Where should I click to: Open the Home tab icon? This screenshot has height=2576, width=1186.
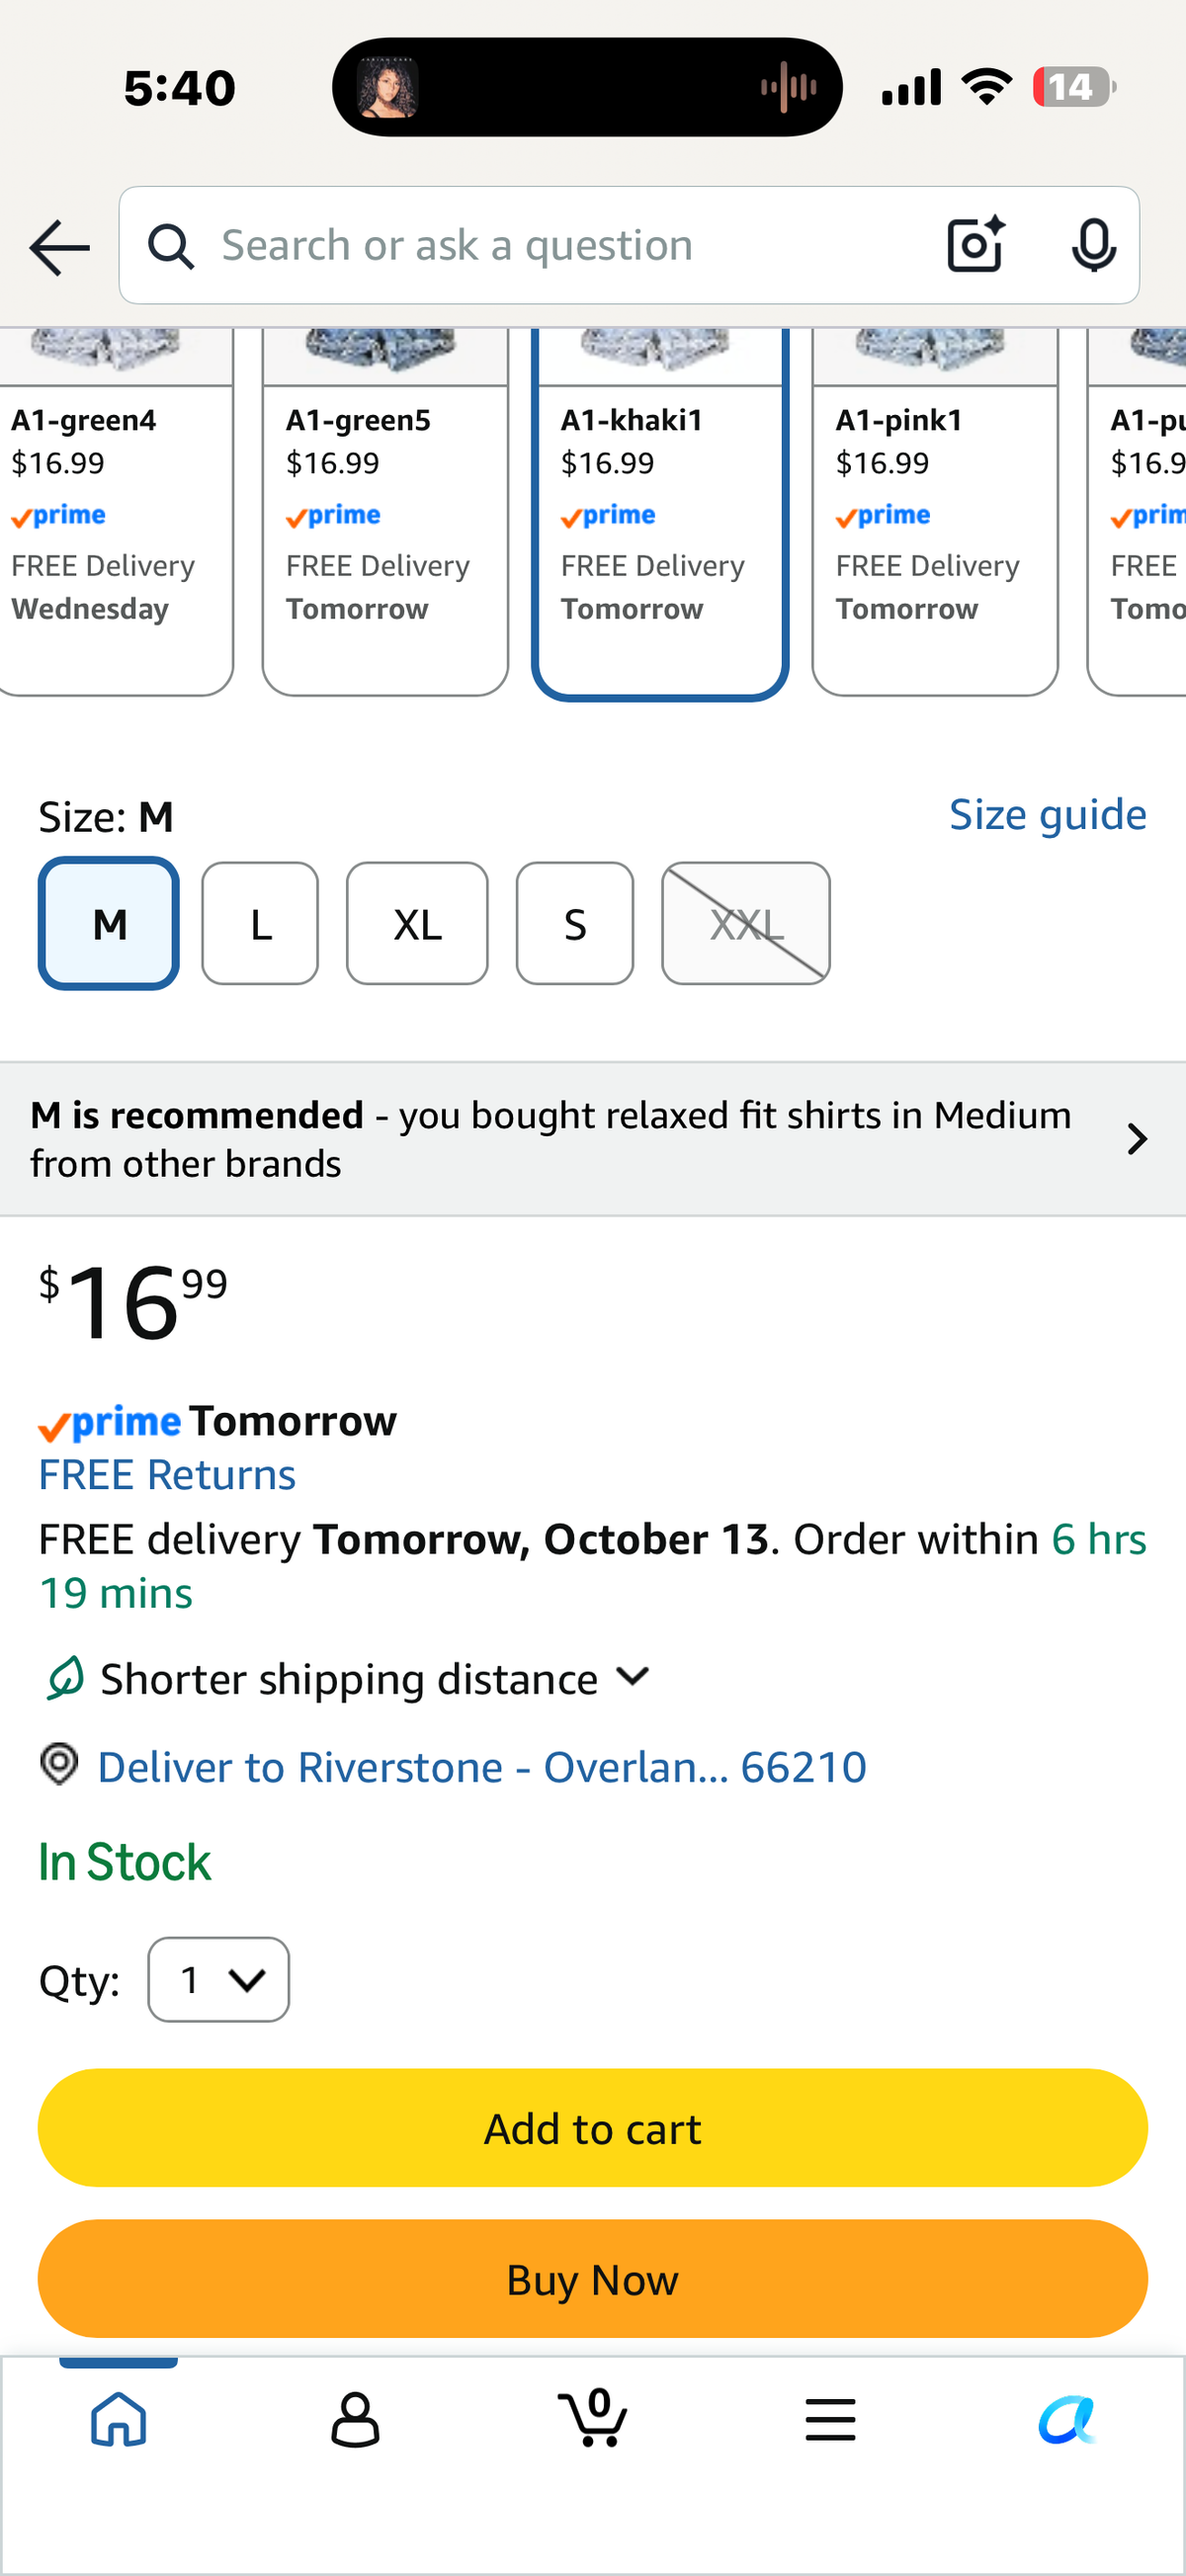[119, 2419]
